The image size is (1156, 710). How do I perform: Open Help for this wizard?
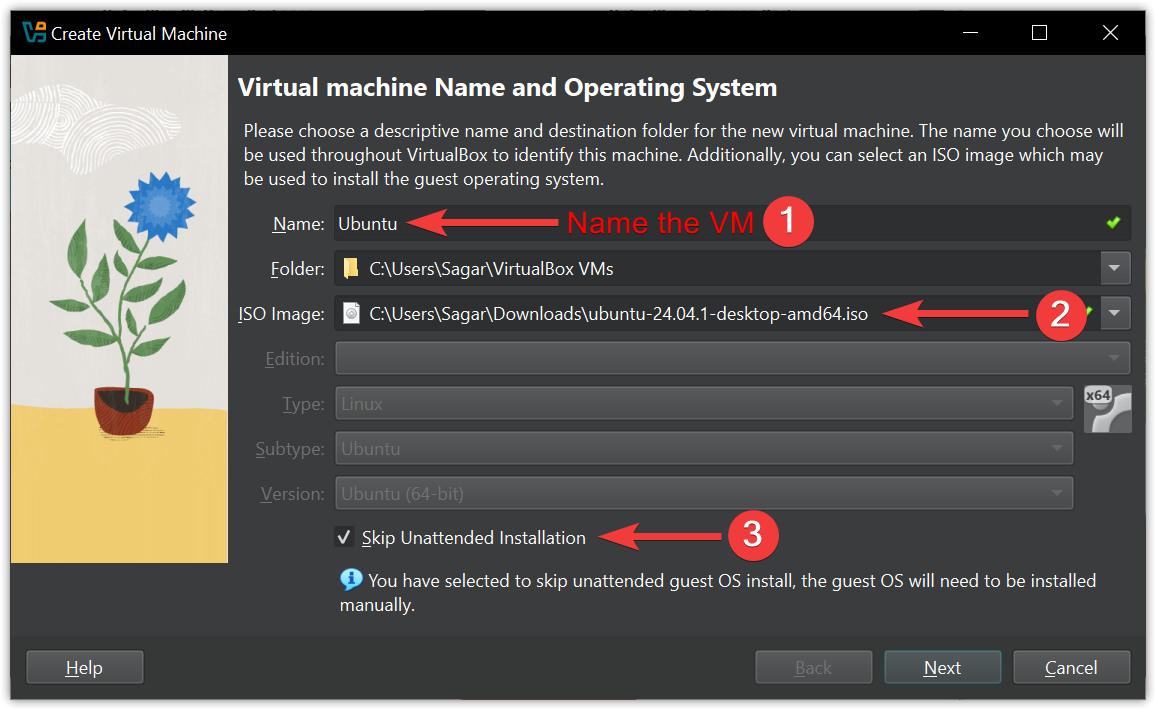pos(84,668)
